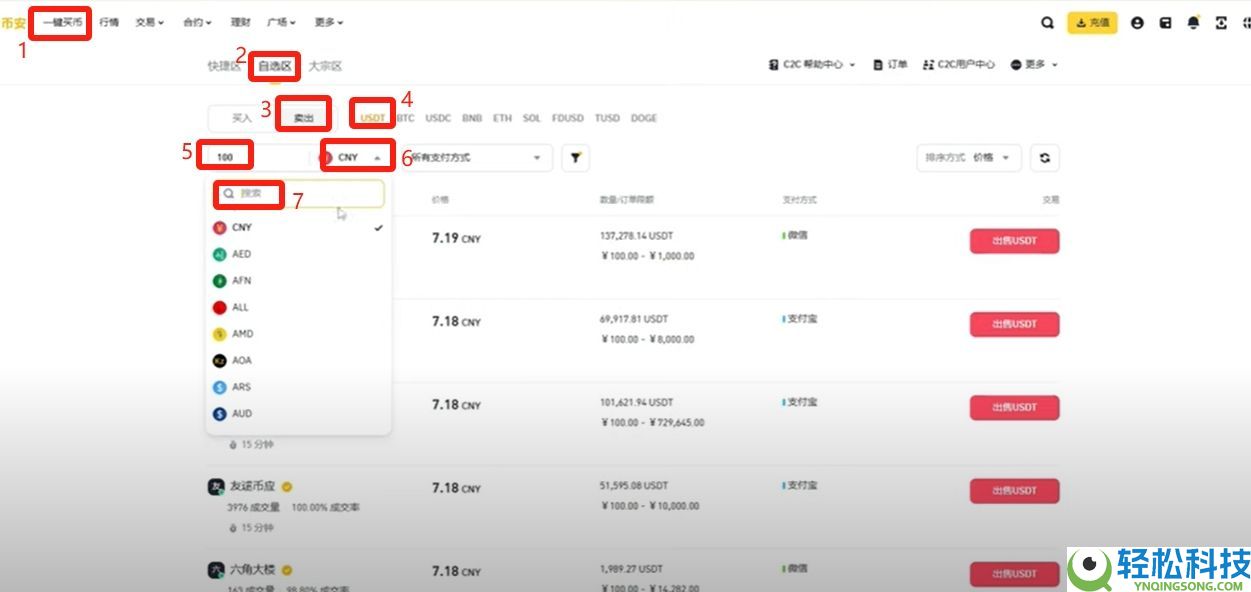Click the WeChat payment icon on first listing
1251x592 pixels.
pyautogui.click(x=784, y=234)
